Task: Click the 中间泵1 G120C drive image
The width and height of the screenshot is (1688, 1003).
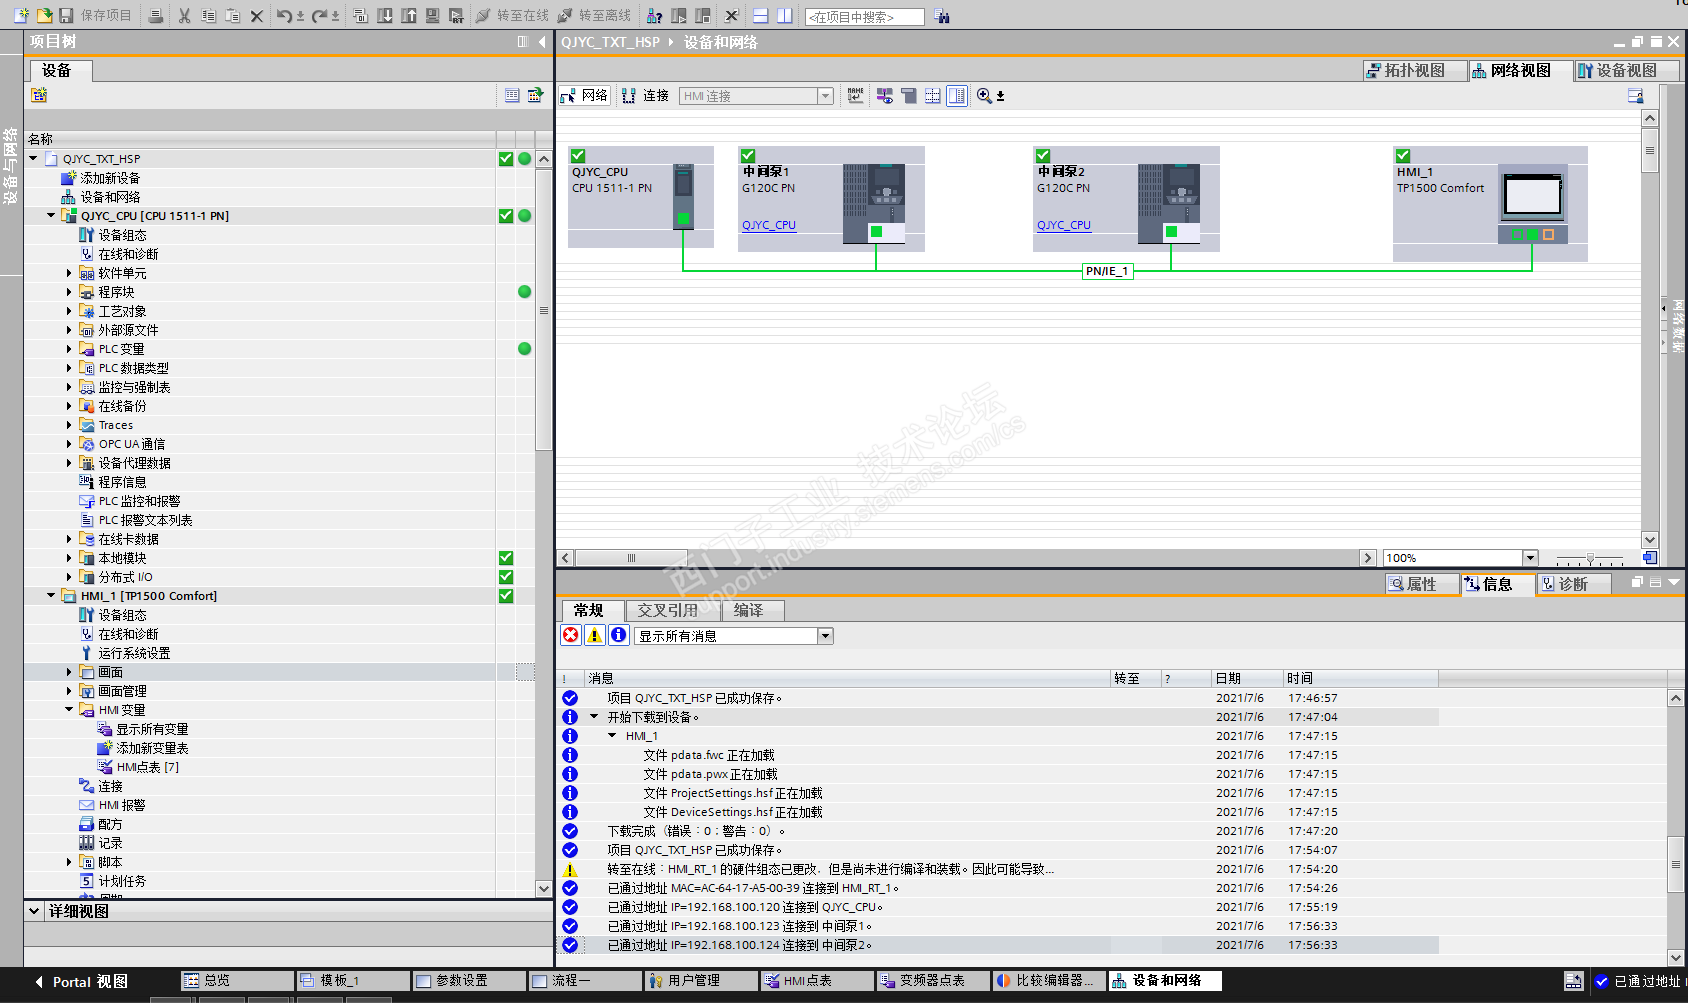Action: (874, 203)
